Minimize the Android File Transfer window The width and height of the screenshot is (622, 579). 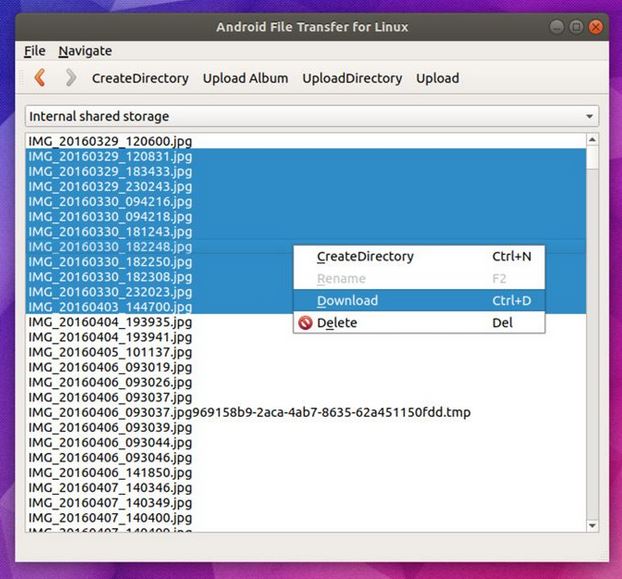pos(557,27)
